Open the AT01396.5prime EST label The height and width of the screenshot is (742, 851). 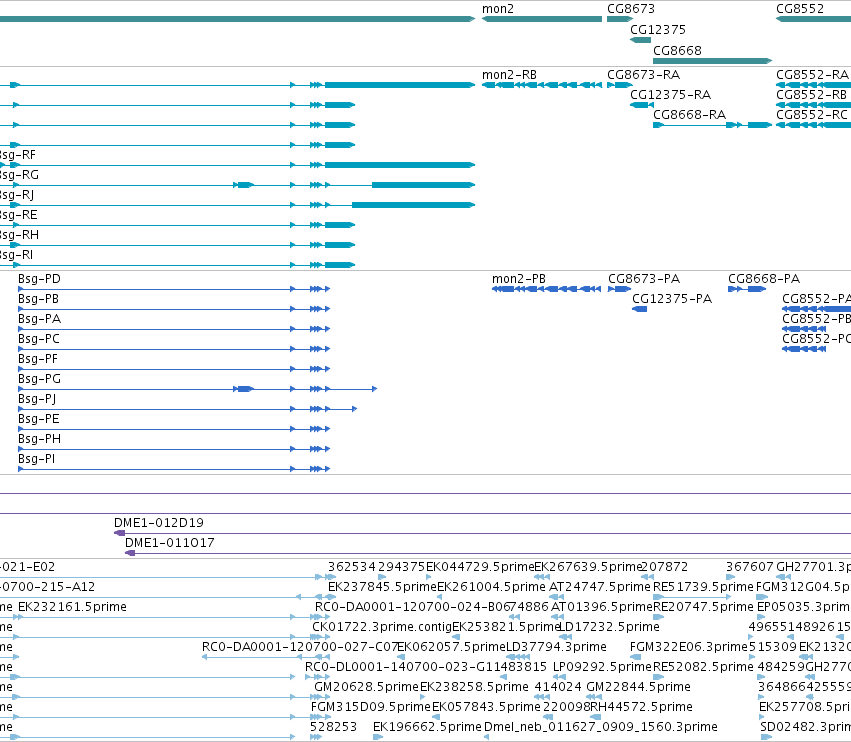pos(601,607)
